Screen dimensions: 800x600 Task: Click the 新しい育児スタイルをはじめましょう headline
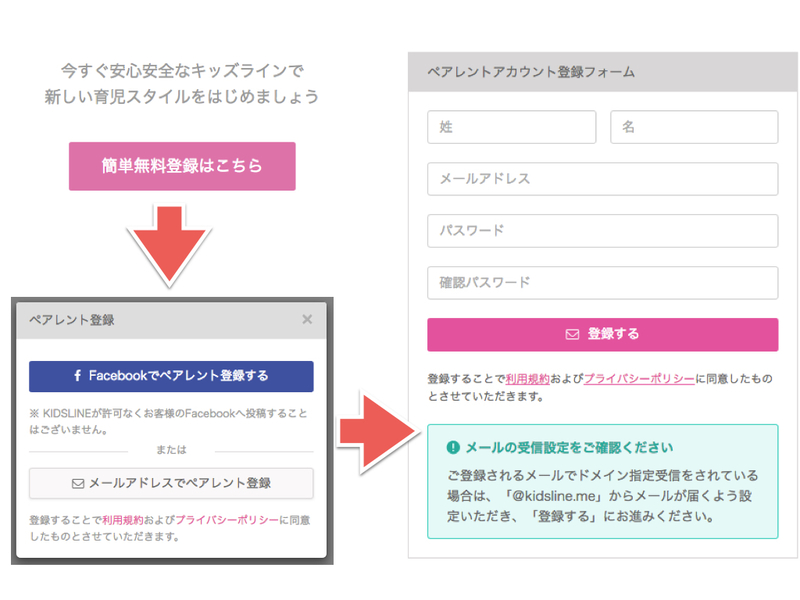point(182,96)
